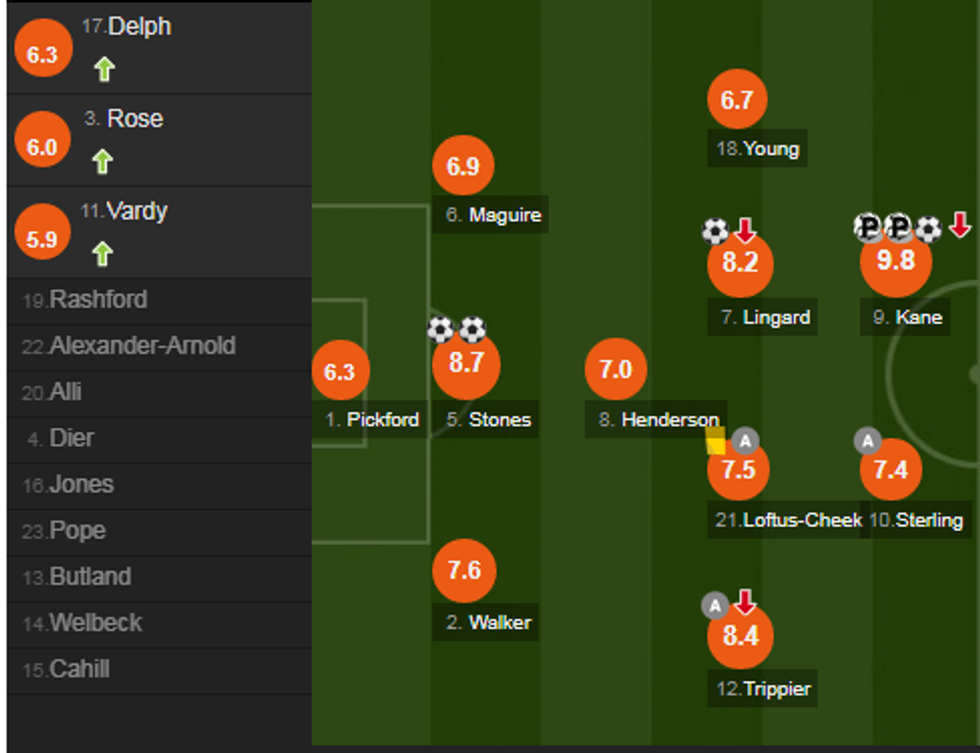Click Young's 6.7 rating circle
This screenshot has height=753, width=980.
(x=737, y=100)
